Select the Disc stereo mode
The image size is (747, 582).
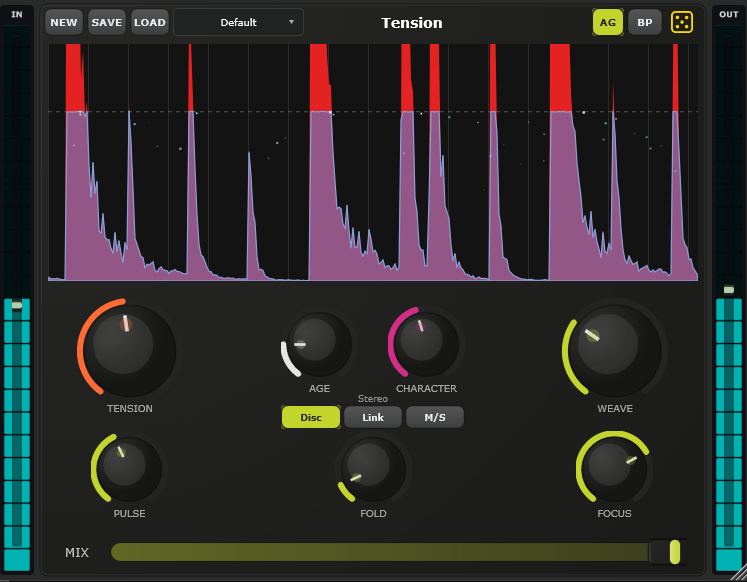coord(311,417)
